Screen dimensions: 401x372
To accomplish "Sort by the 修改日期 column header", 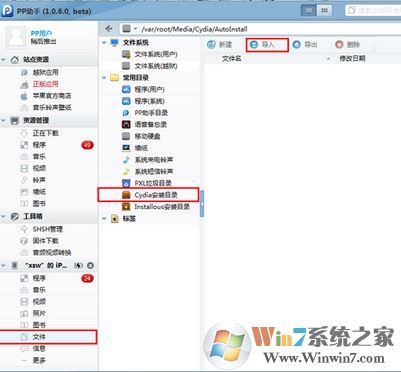I will click(x=352, y=59).
